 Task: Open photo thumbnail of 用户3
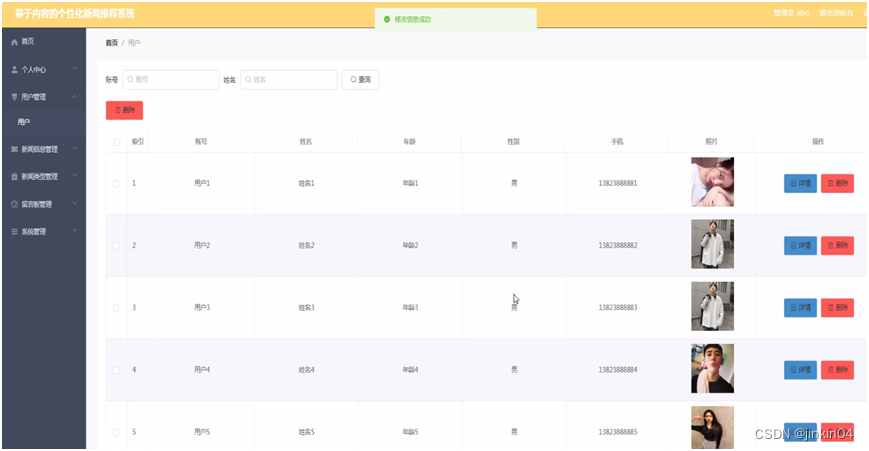coord(712,306)
